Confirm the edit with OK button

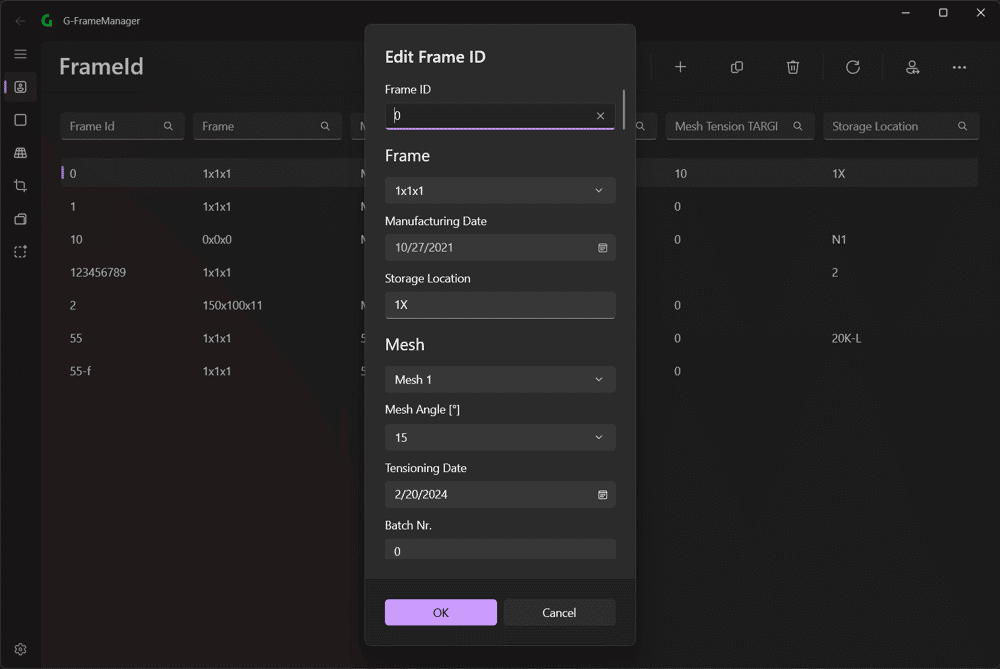point(441,612)
